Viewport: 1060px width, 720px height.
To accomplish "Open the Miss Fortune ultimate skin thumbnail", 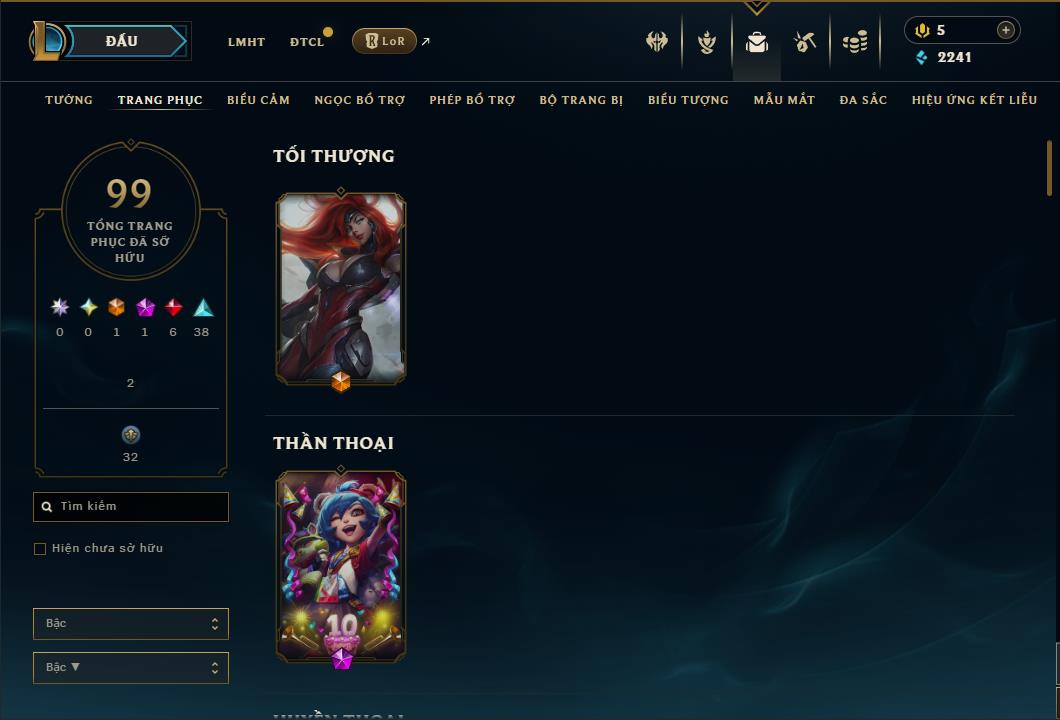I will [x=341, y=289].
